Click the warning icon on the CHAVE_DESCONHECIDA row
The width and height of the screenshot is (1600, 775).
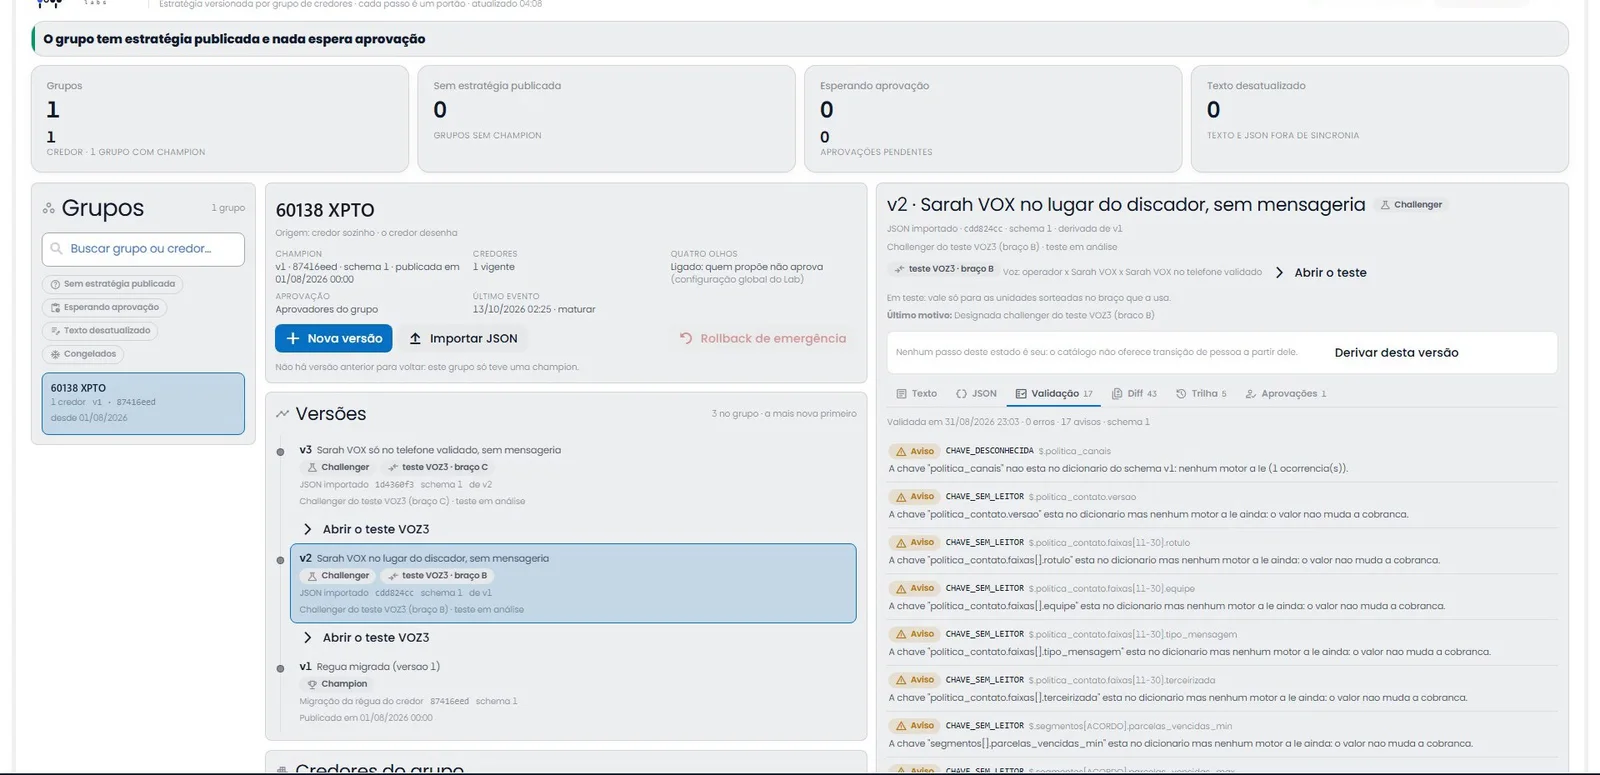pyautogui.click(x=901, y=451)
